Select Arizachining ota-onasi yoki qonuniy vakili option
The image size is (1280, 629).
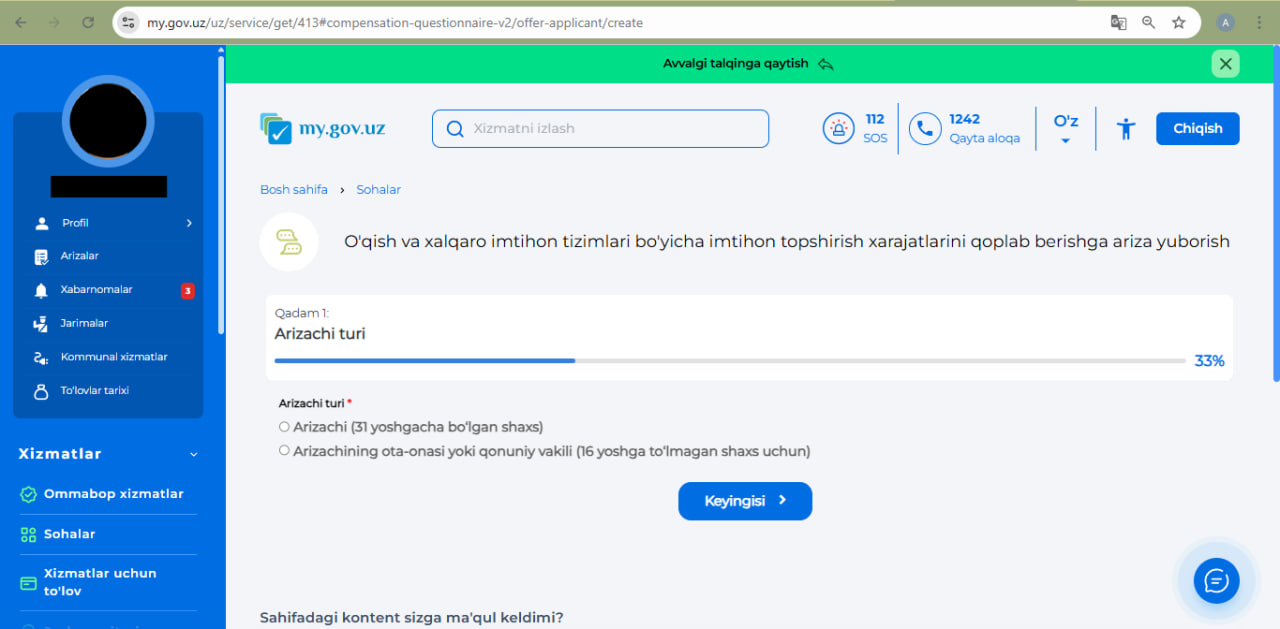(285, 451)
